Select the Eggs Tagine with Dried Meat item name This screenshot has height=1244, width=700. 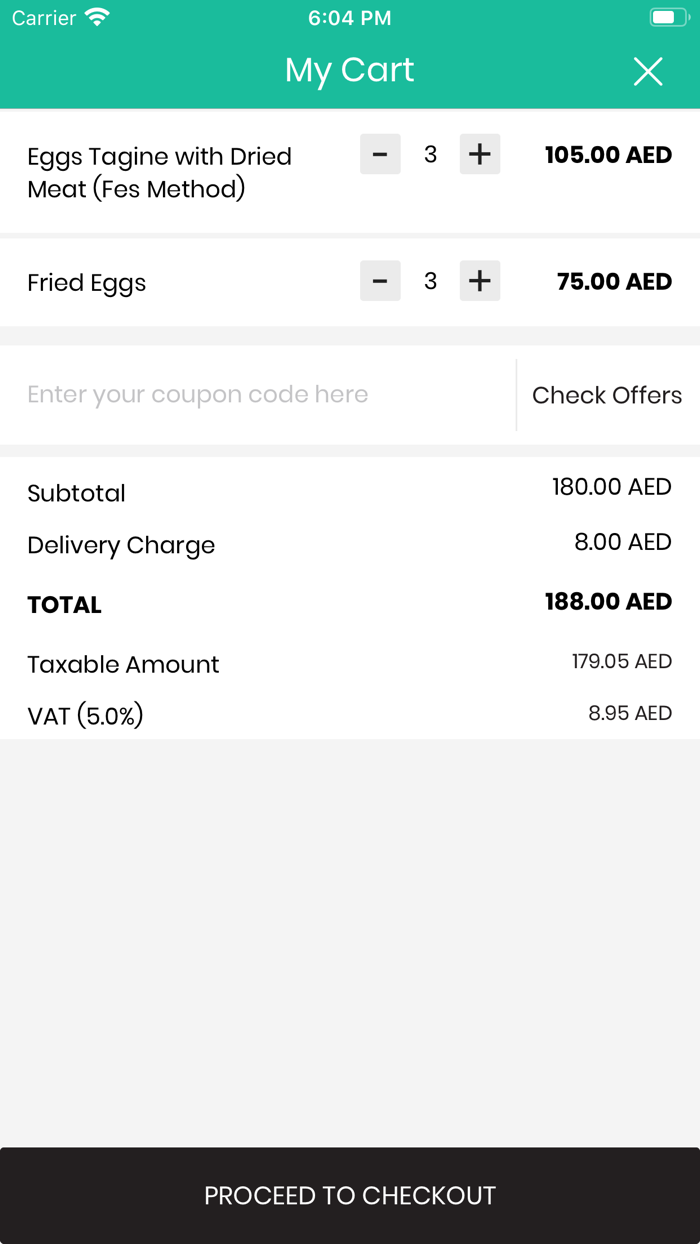point(160,172)
